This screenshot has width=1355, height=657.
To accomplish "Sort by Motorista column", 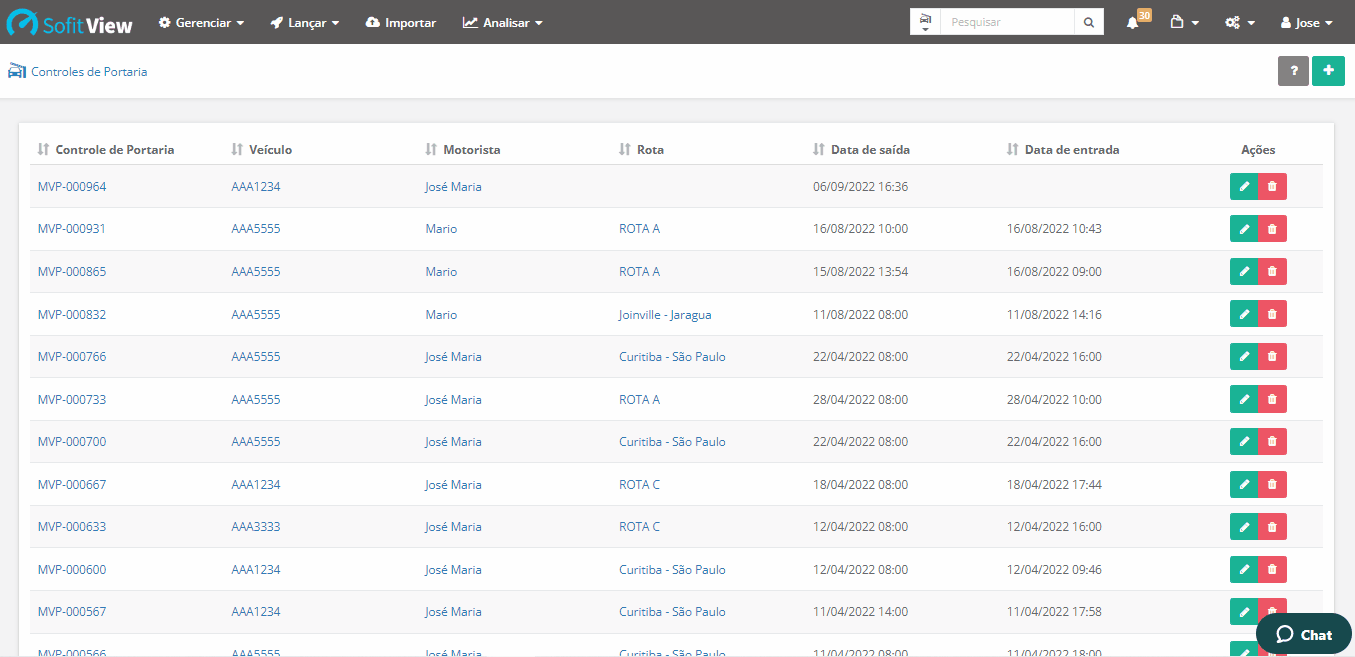I will coord(463,150).
